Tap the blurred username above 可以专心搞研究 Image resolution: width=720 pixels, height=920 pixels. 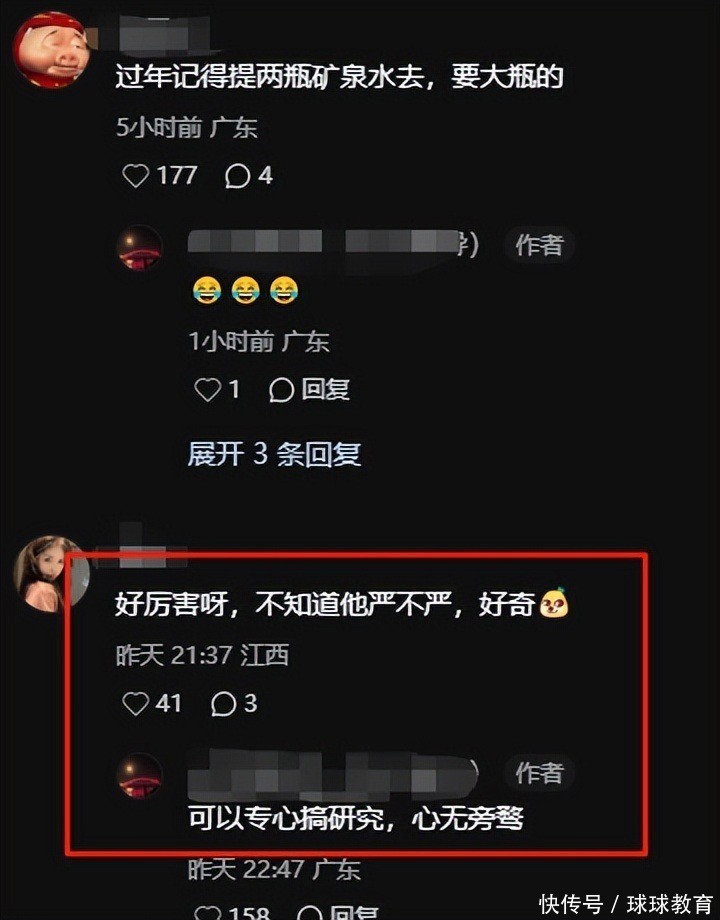[x=333, y=773]
